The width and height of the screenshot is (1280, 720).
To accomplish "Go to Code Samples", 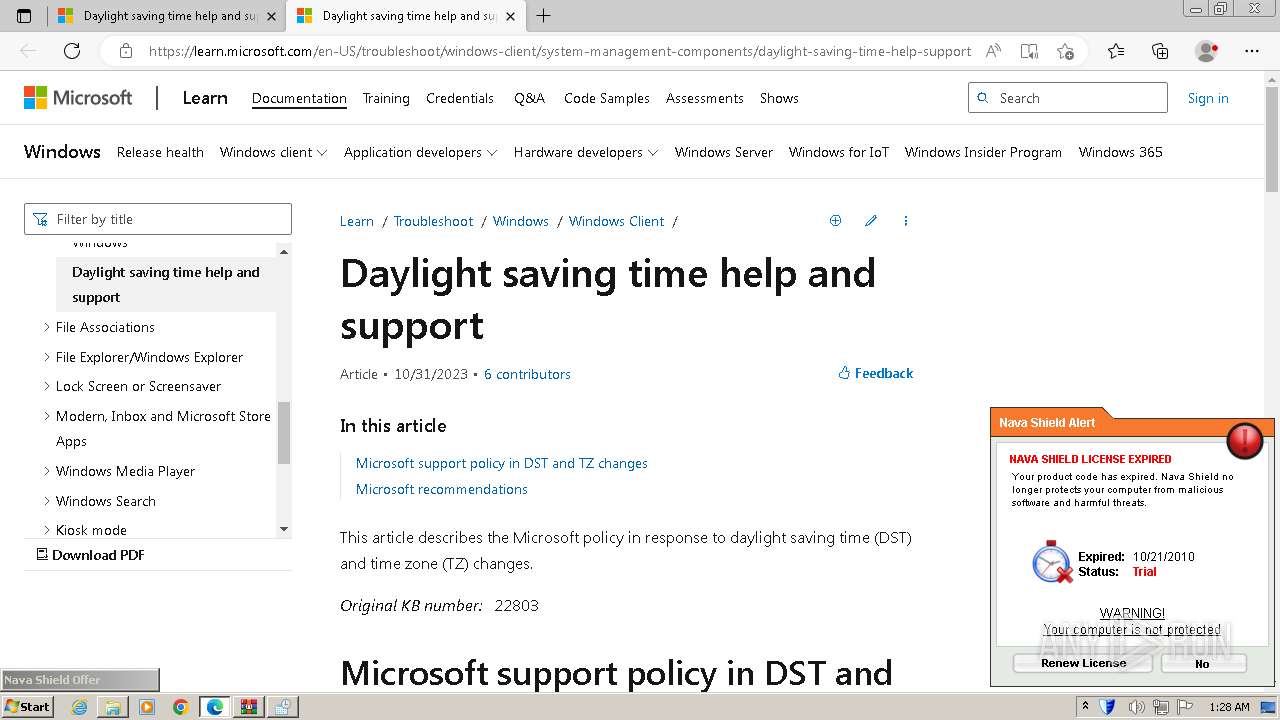I will point(607,98).
